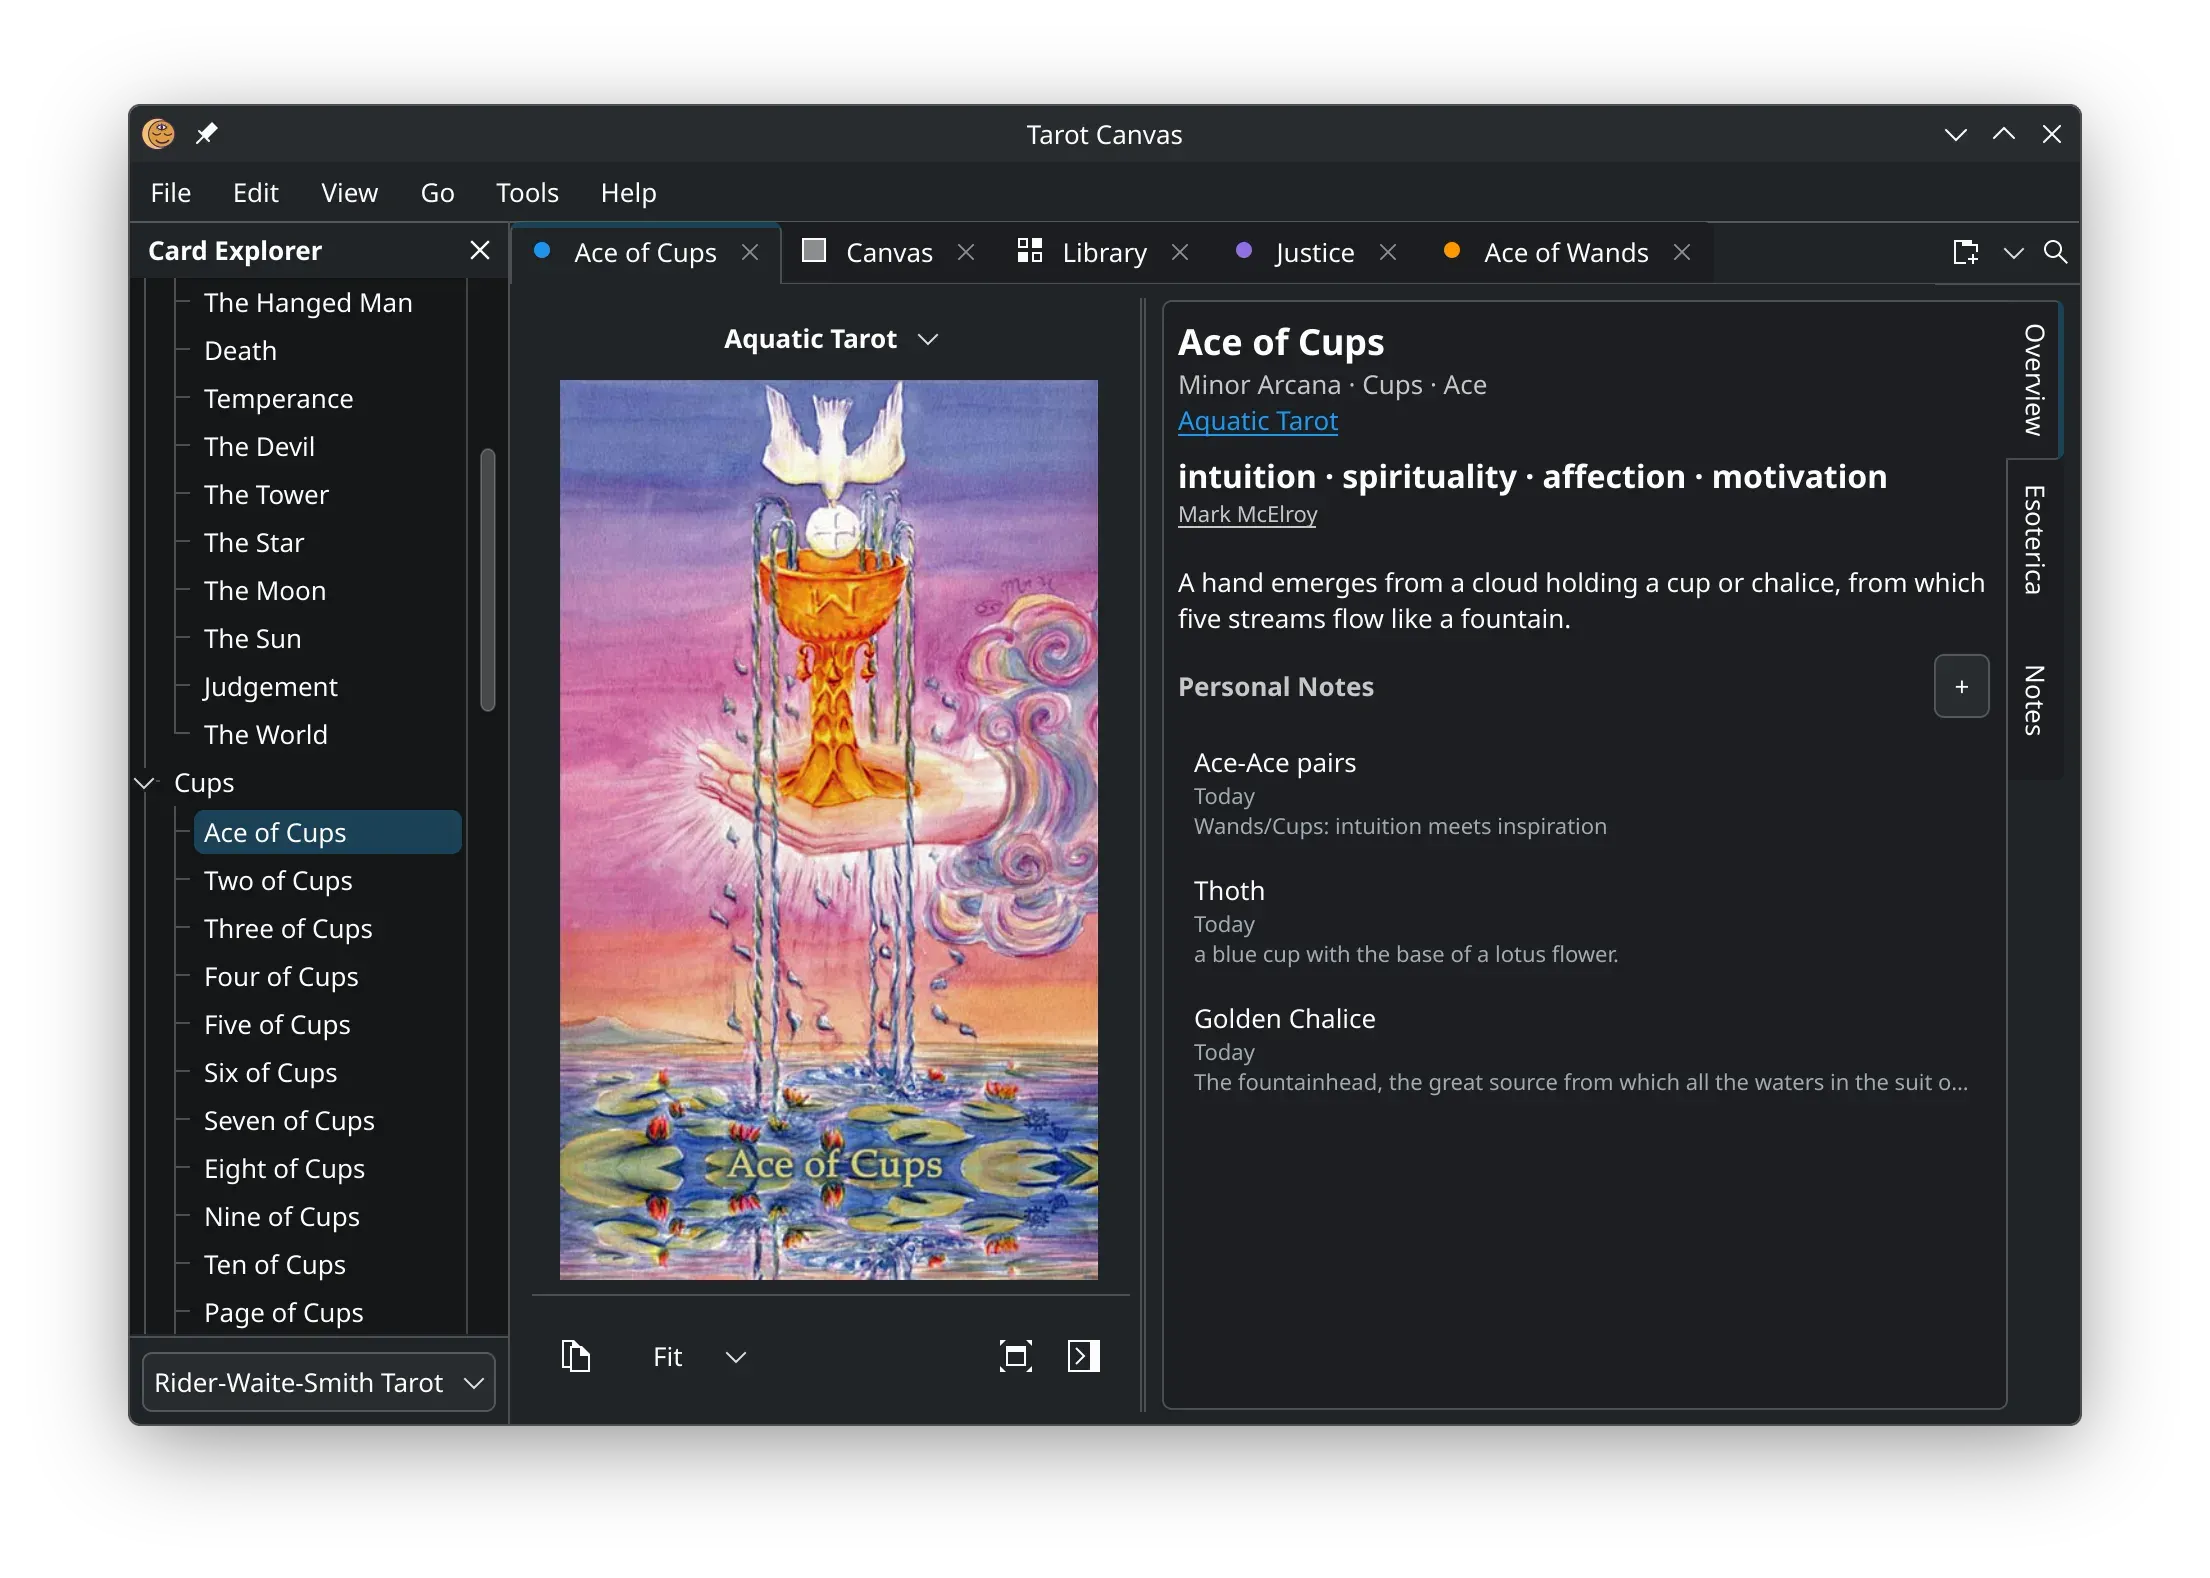
Task: Open the tab list chevron dropdown
Action: coord(2014,253)
